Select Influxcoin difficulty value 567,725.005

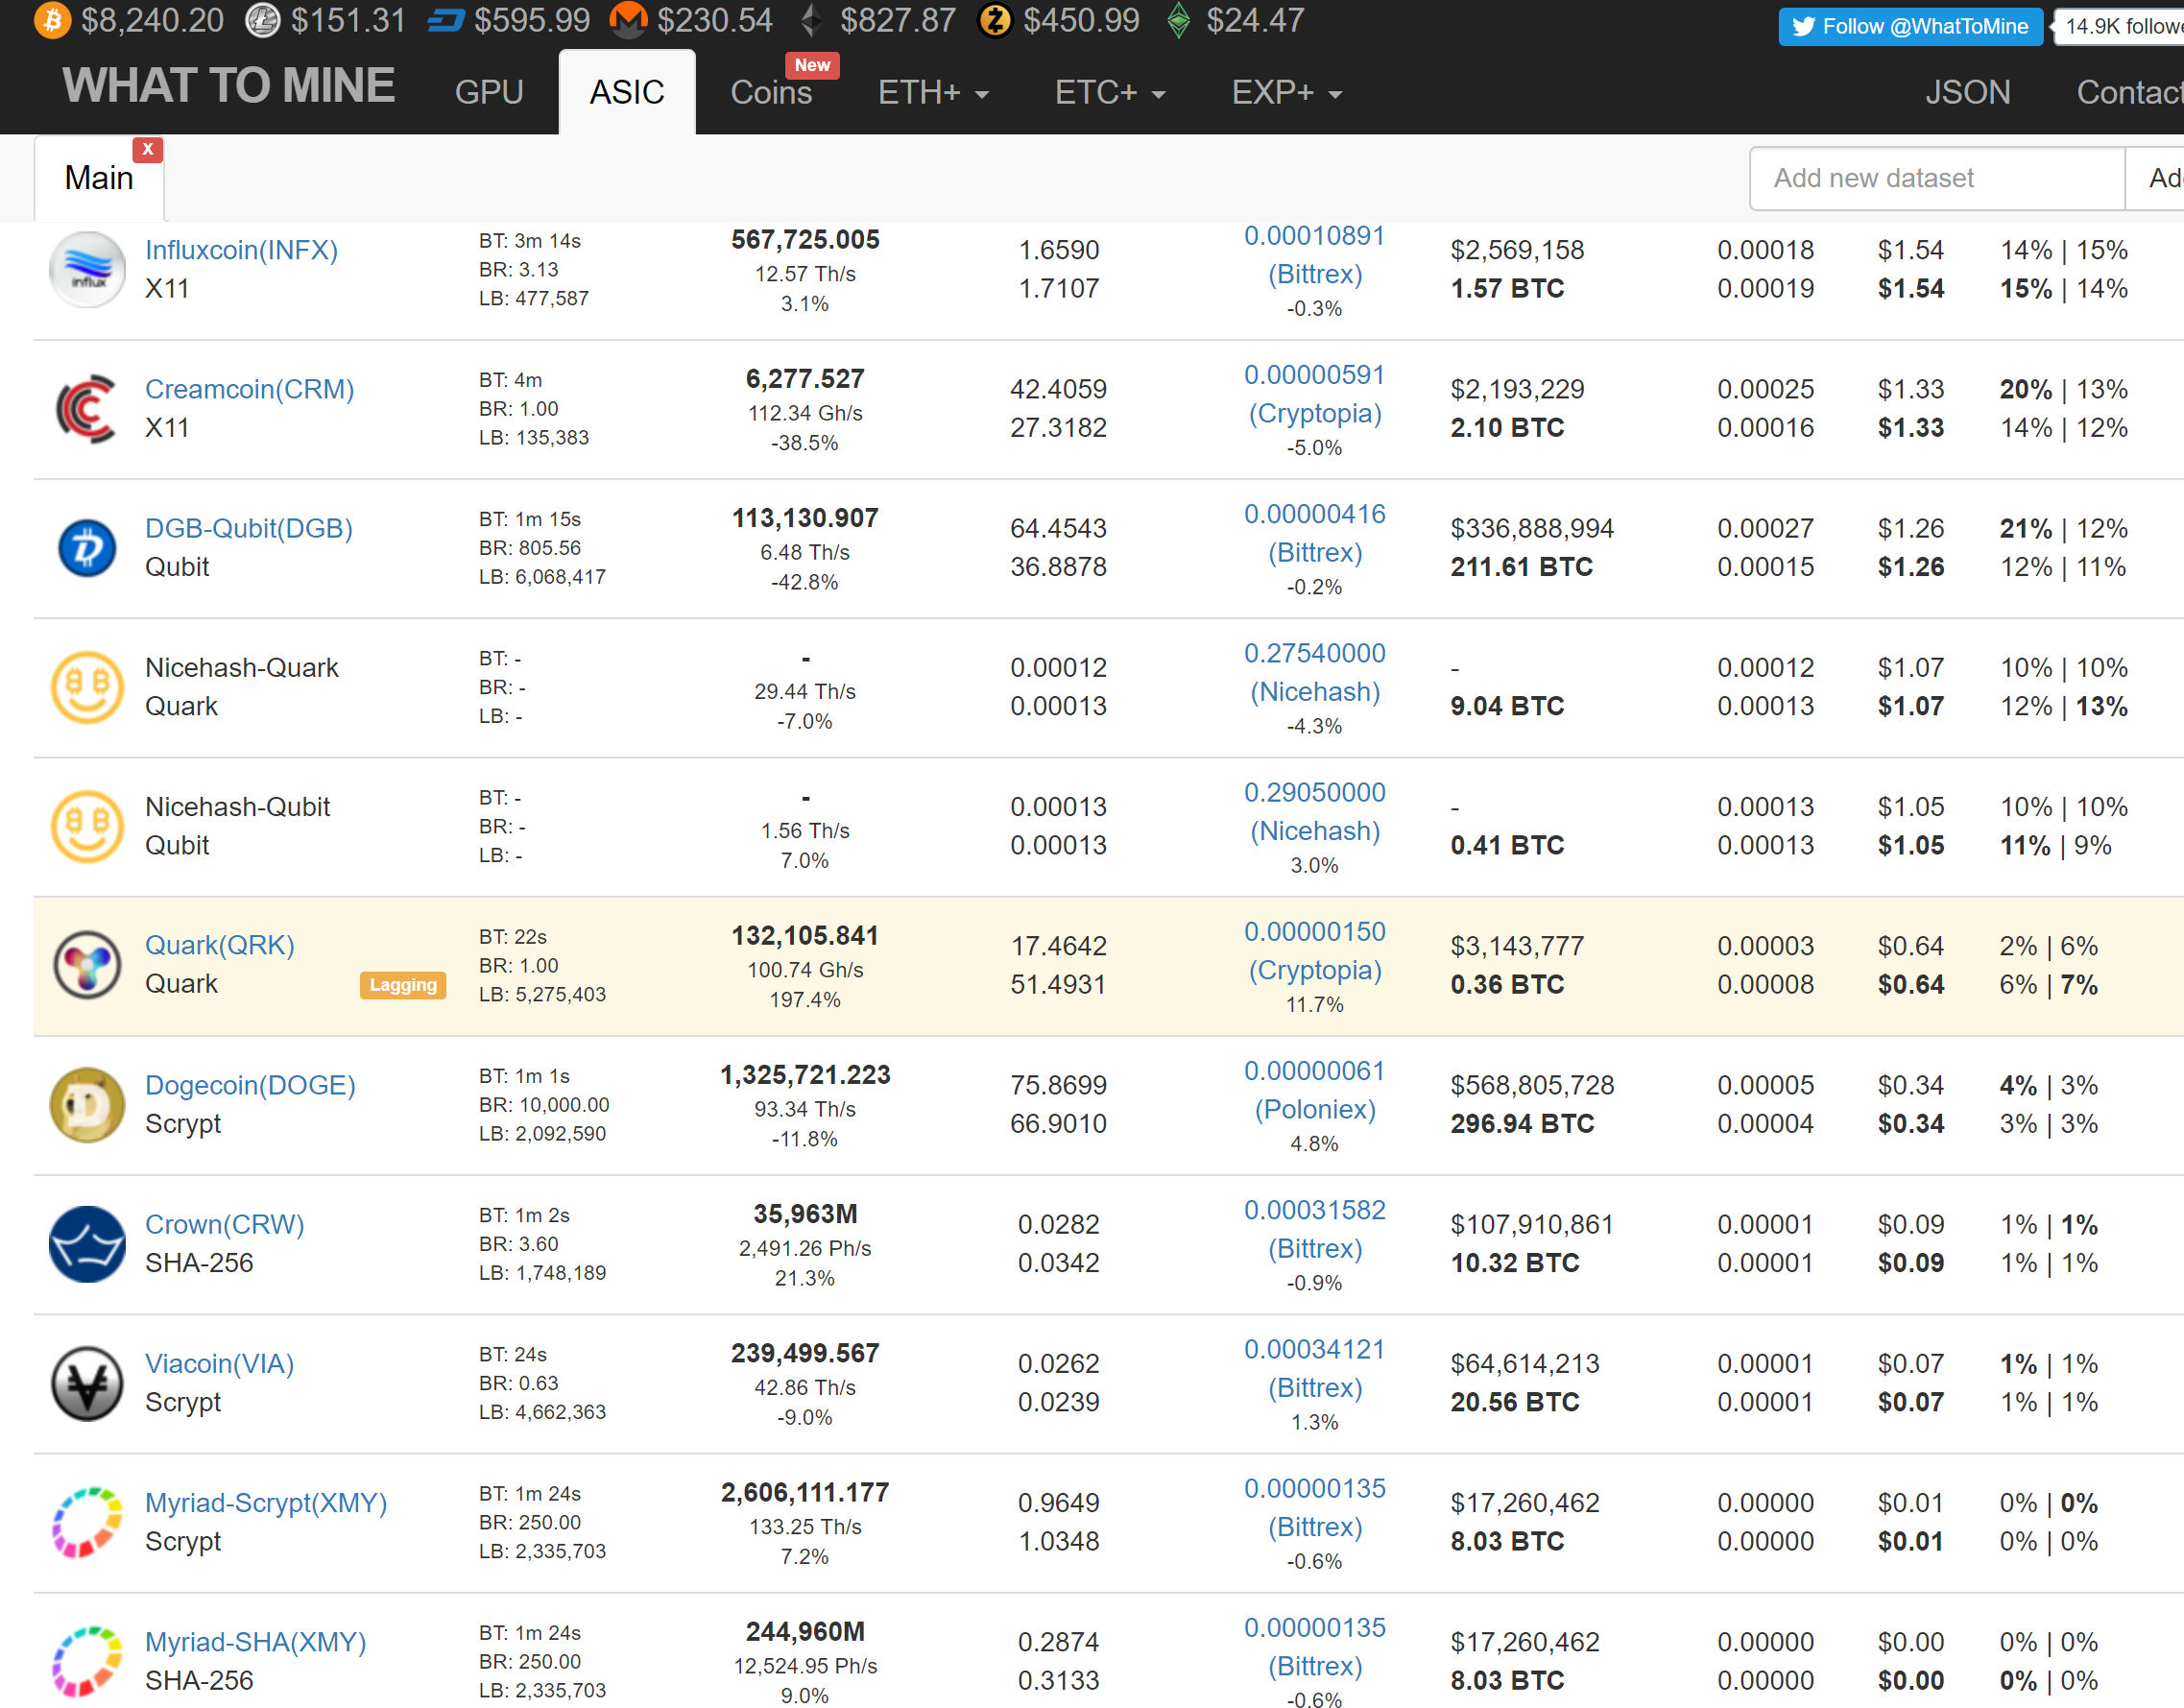click(x=805, y=240)
